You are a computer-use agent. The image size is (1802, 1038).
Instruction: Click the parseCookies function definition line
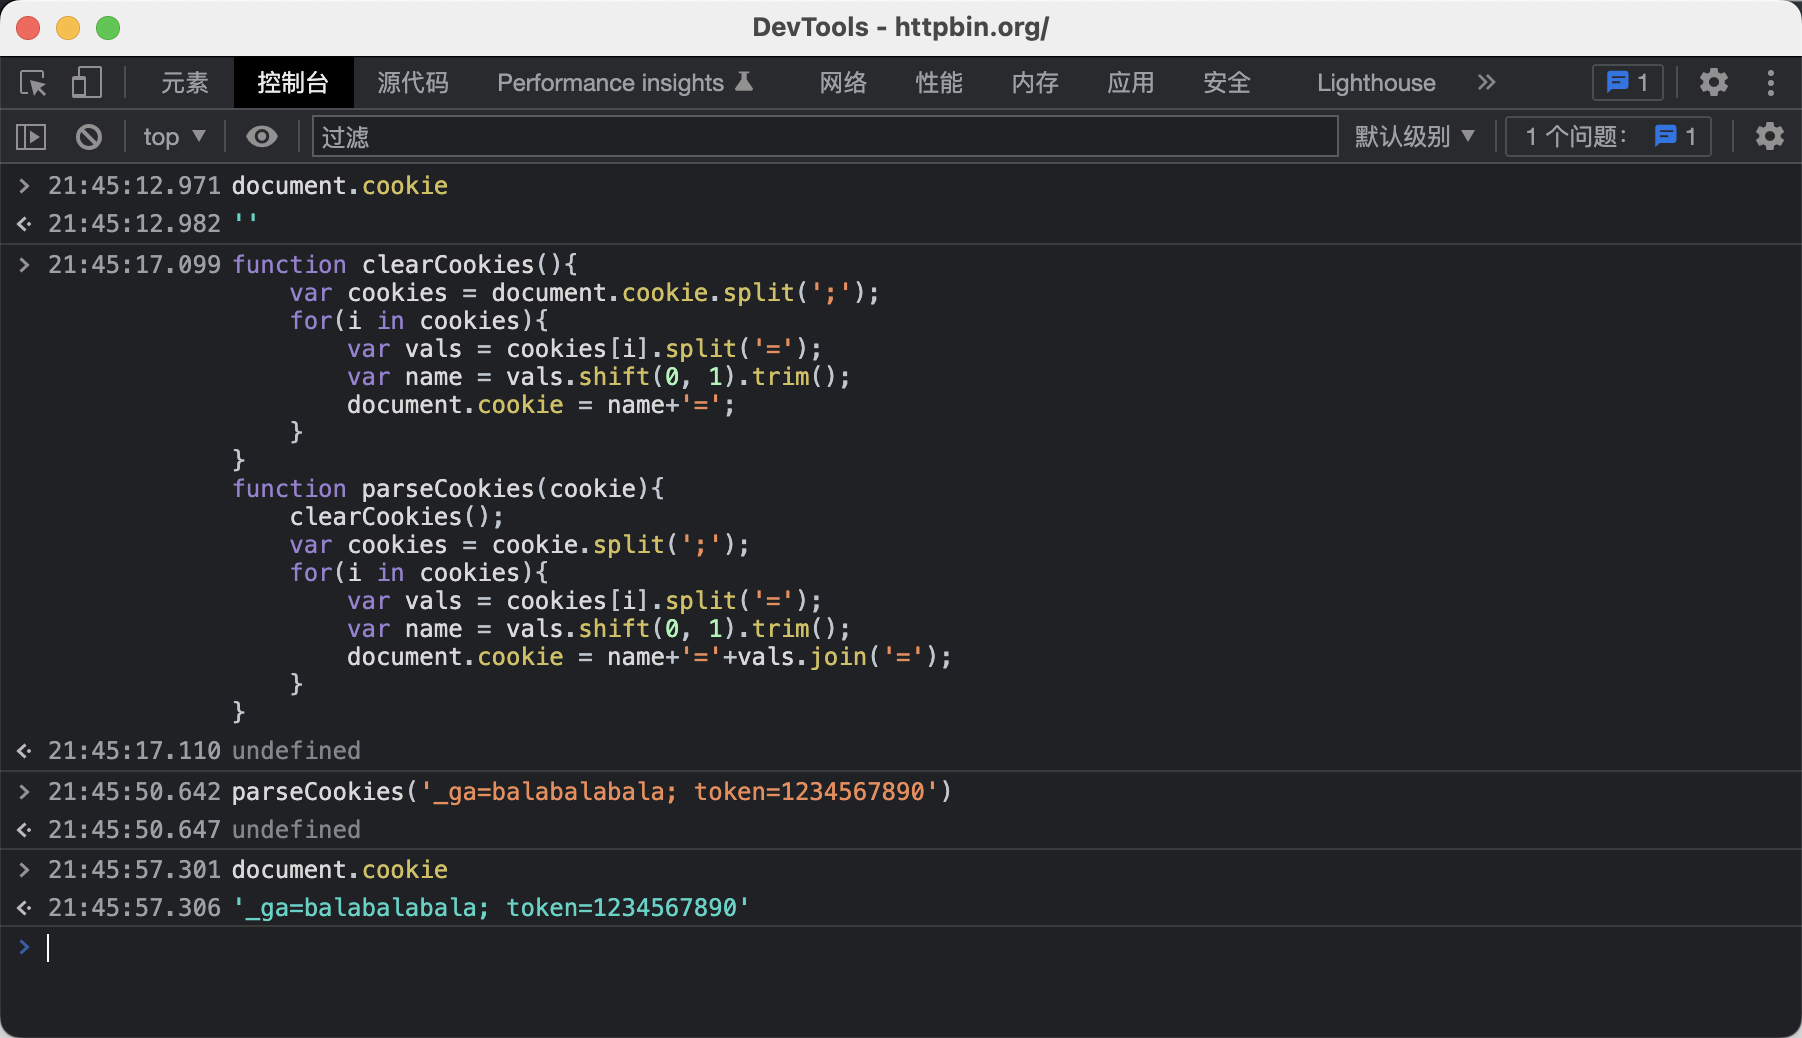click(x=448, y=489)
